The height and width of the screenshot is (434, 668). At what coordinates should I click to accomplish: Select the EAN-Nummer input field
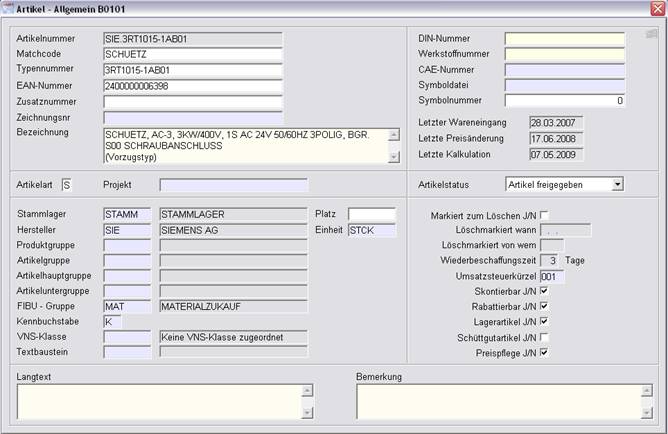pos(193,86)
